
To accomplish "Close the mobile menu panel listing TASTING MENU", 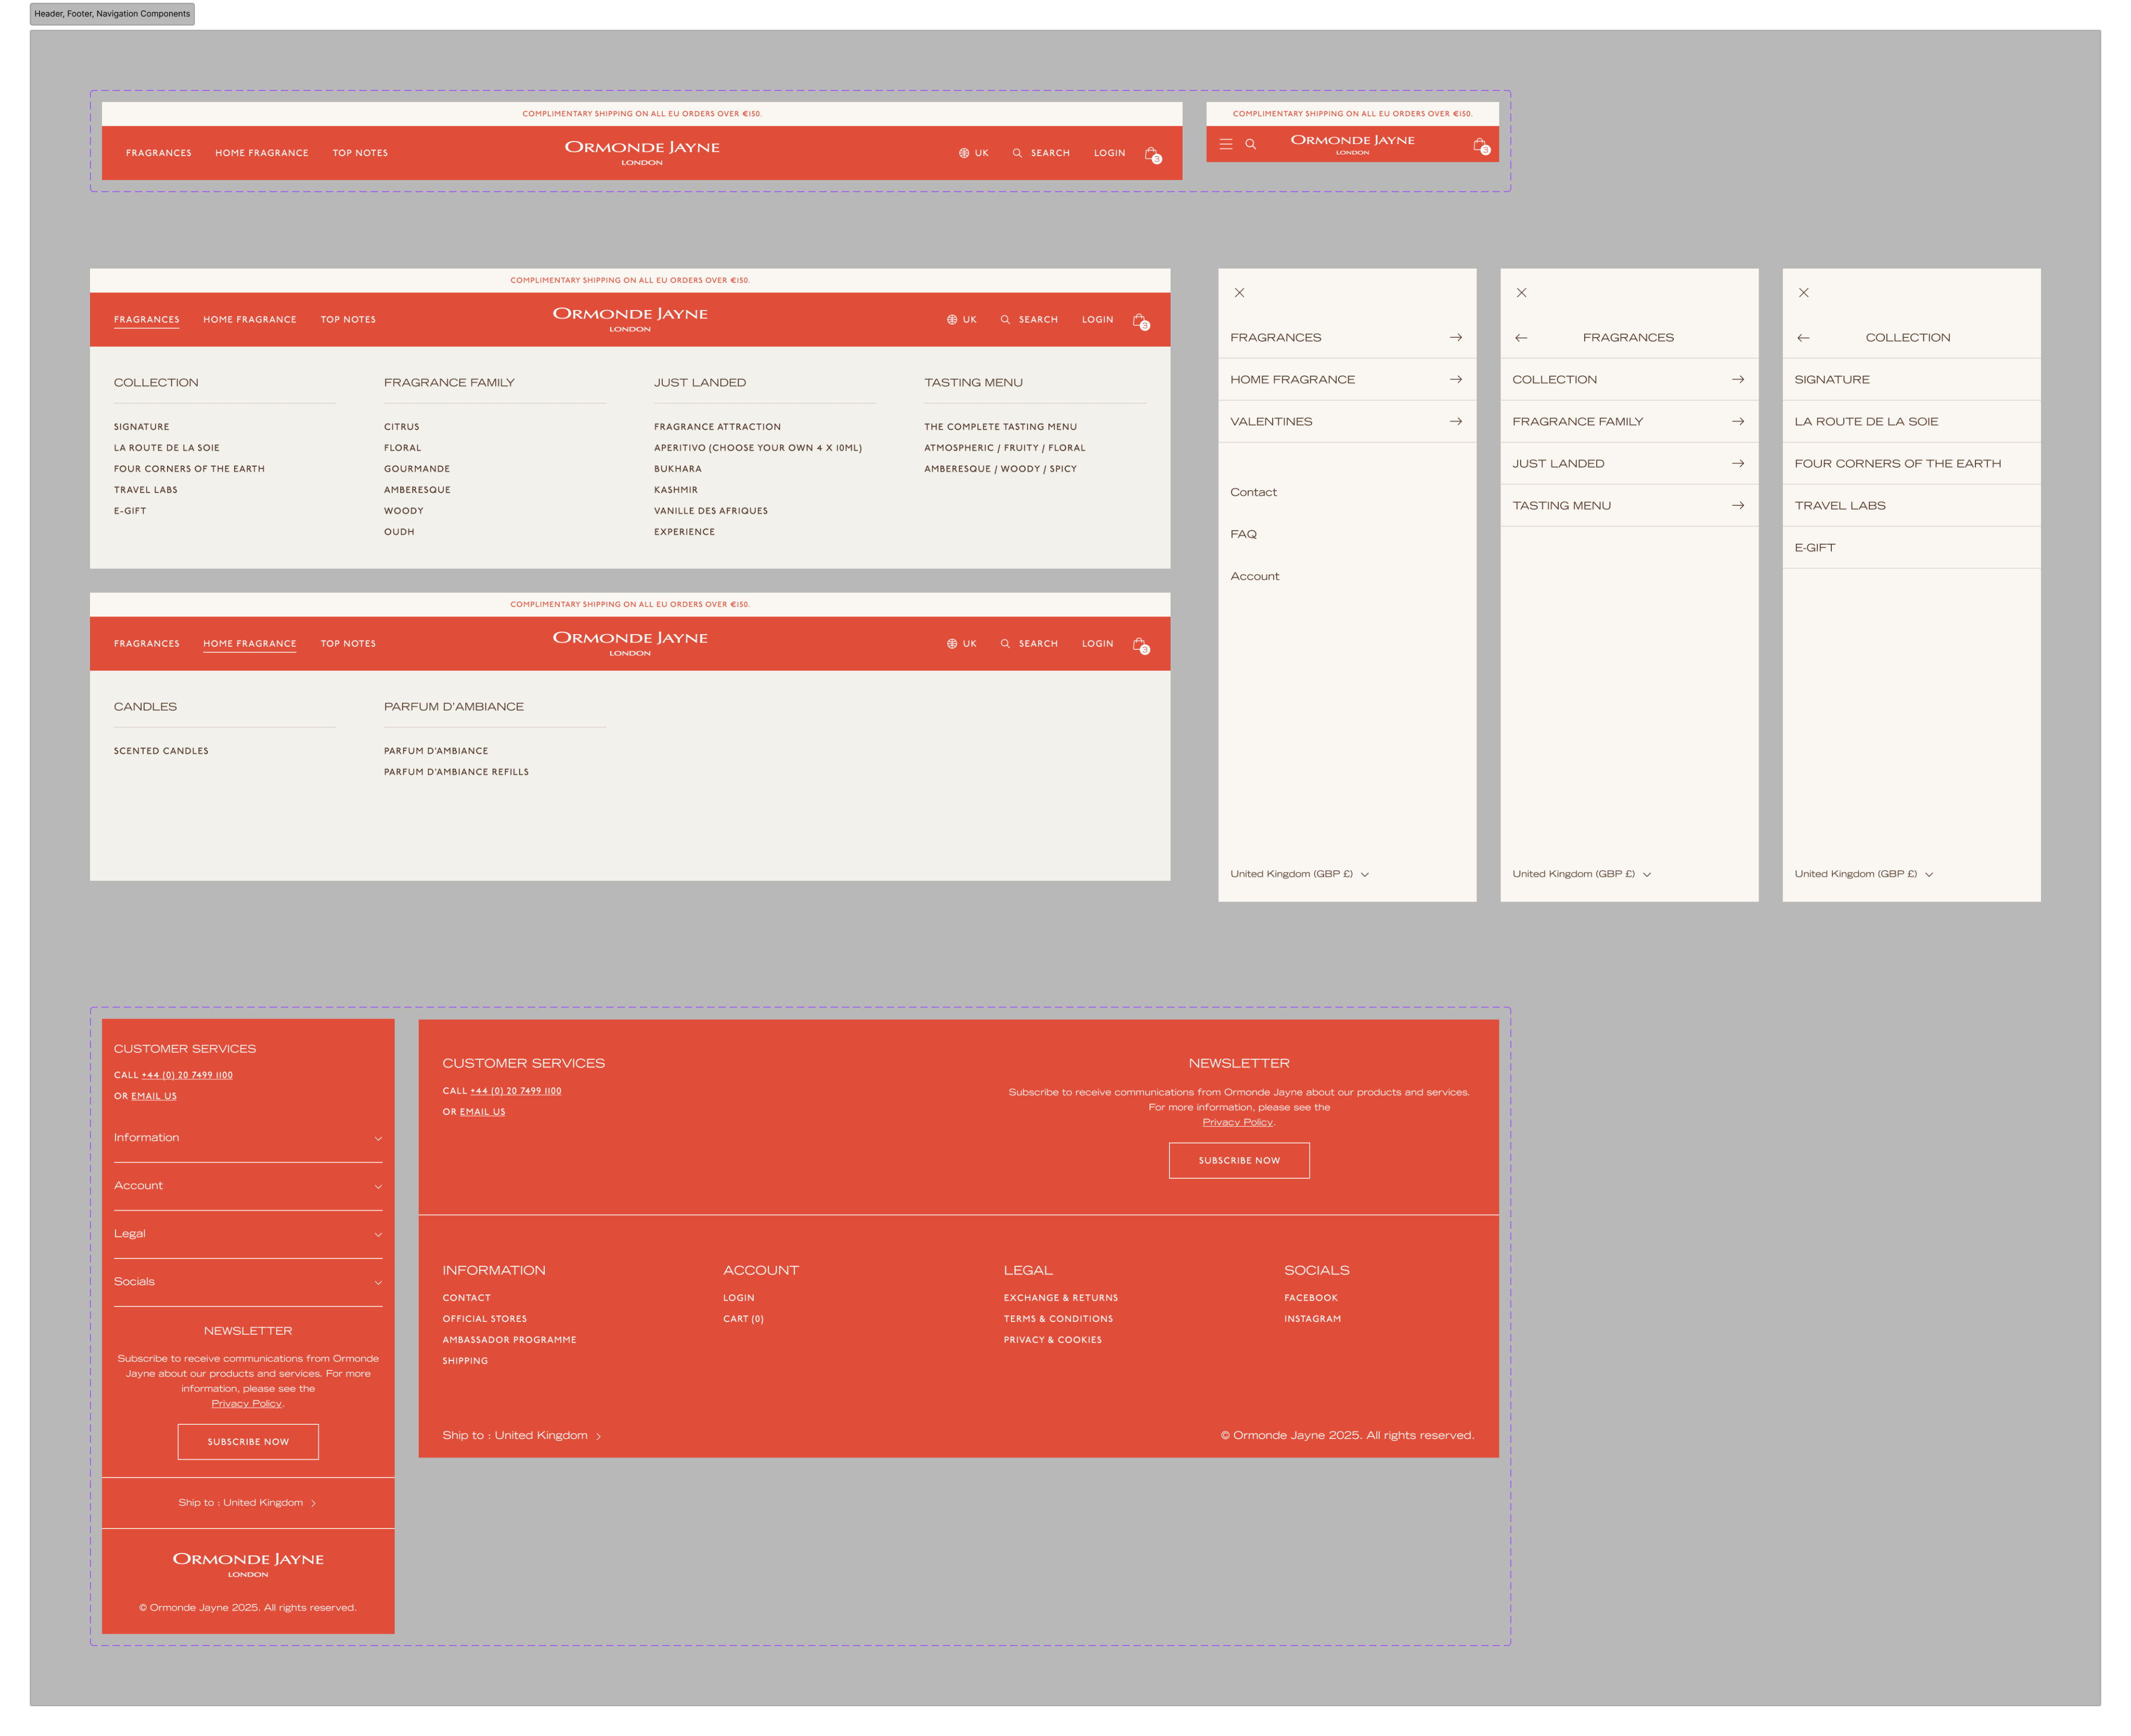I will click(x=1521, y=293).
